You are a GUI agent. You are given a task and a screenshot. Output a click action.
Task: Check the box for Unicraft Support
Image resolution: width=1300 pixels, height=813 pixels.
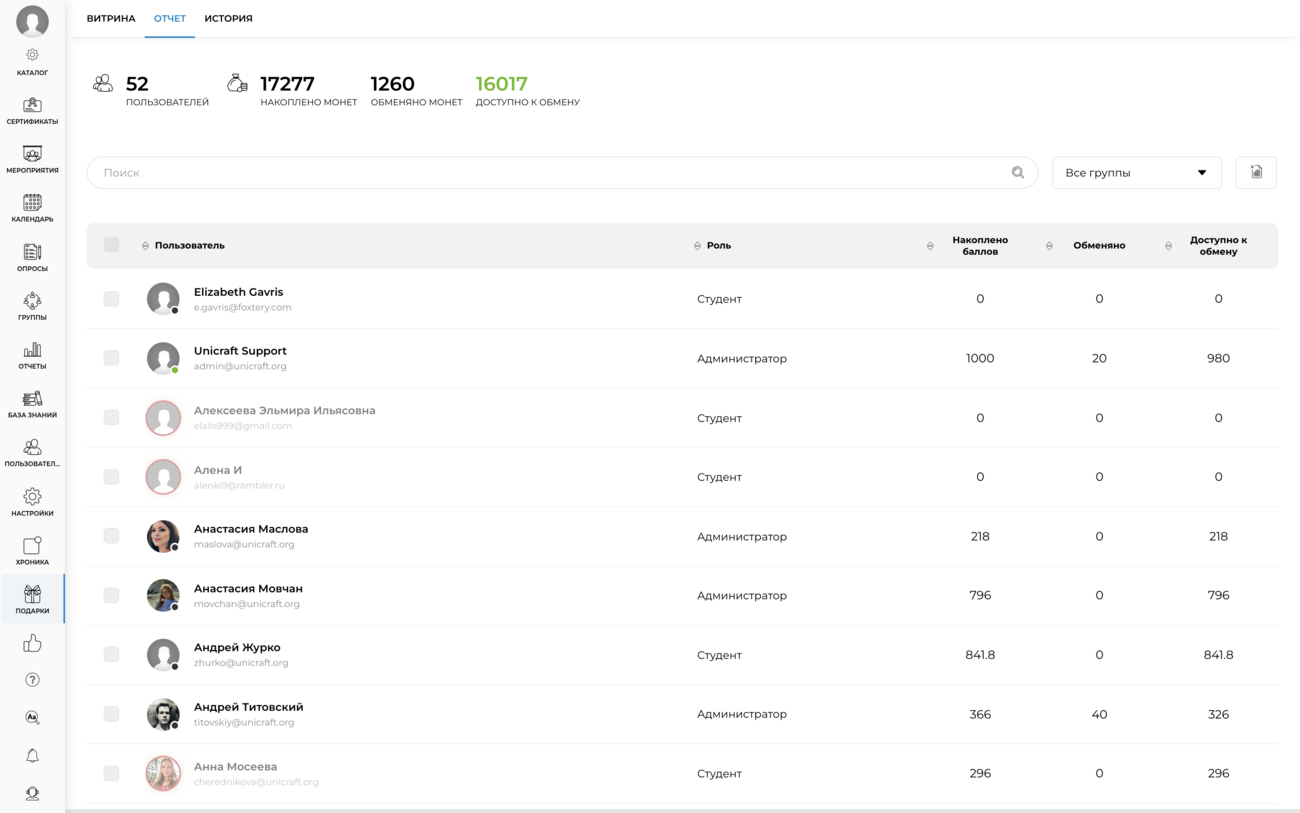111,358
